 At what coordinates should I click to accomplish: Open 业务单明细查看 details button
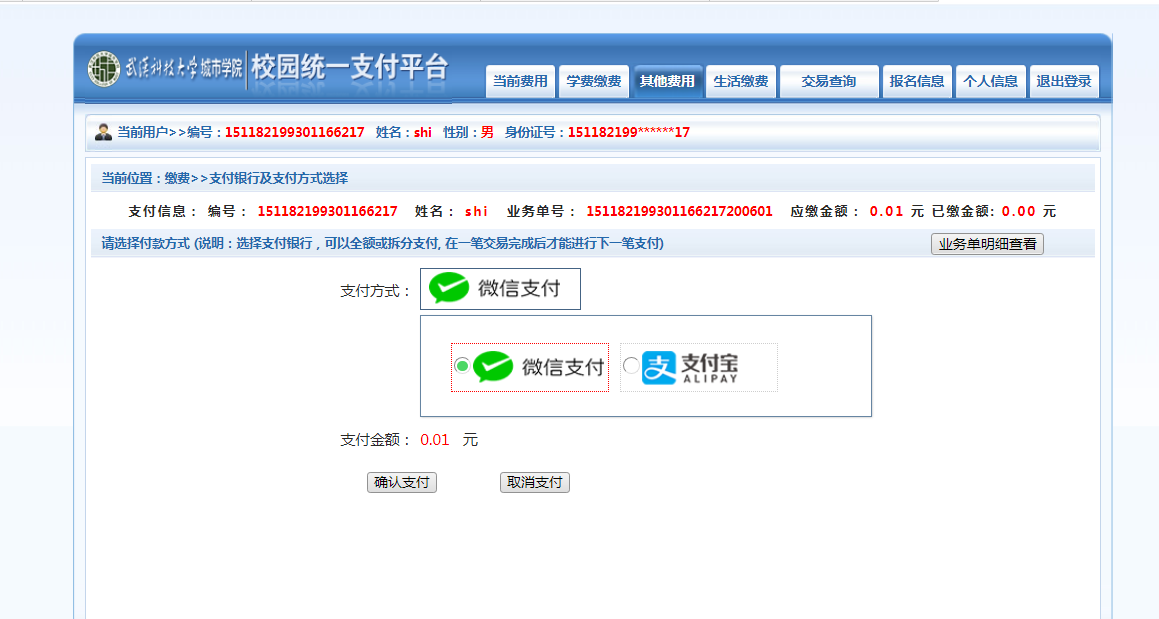[987, 244]
